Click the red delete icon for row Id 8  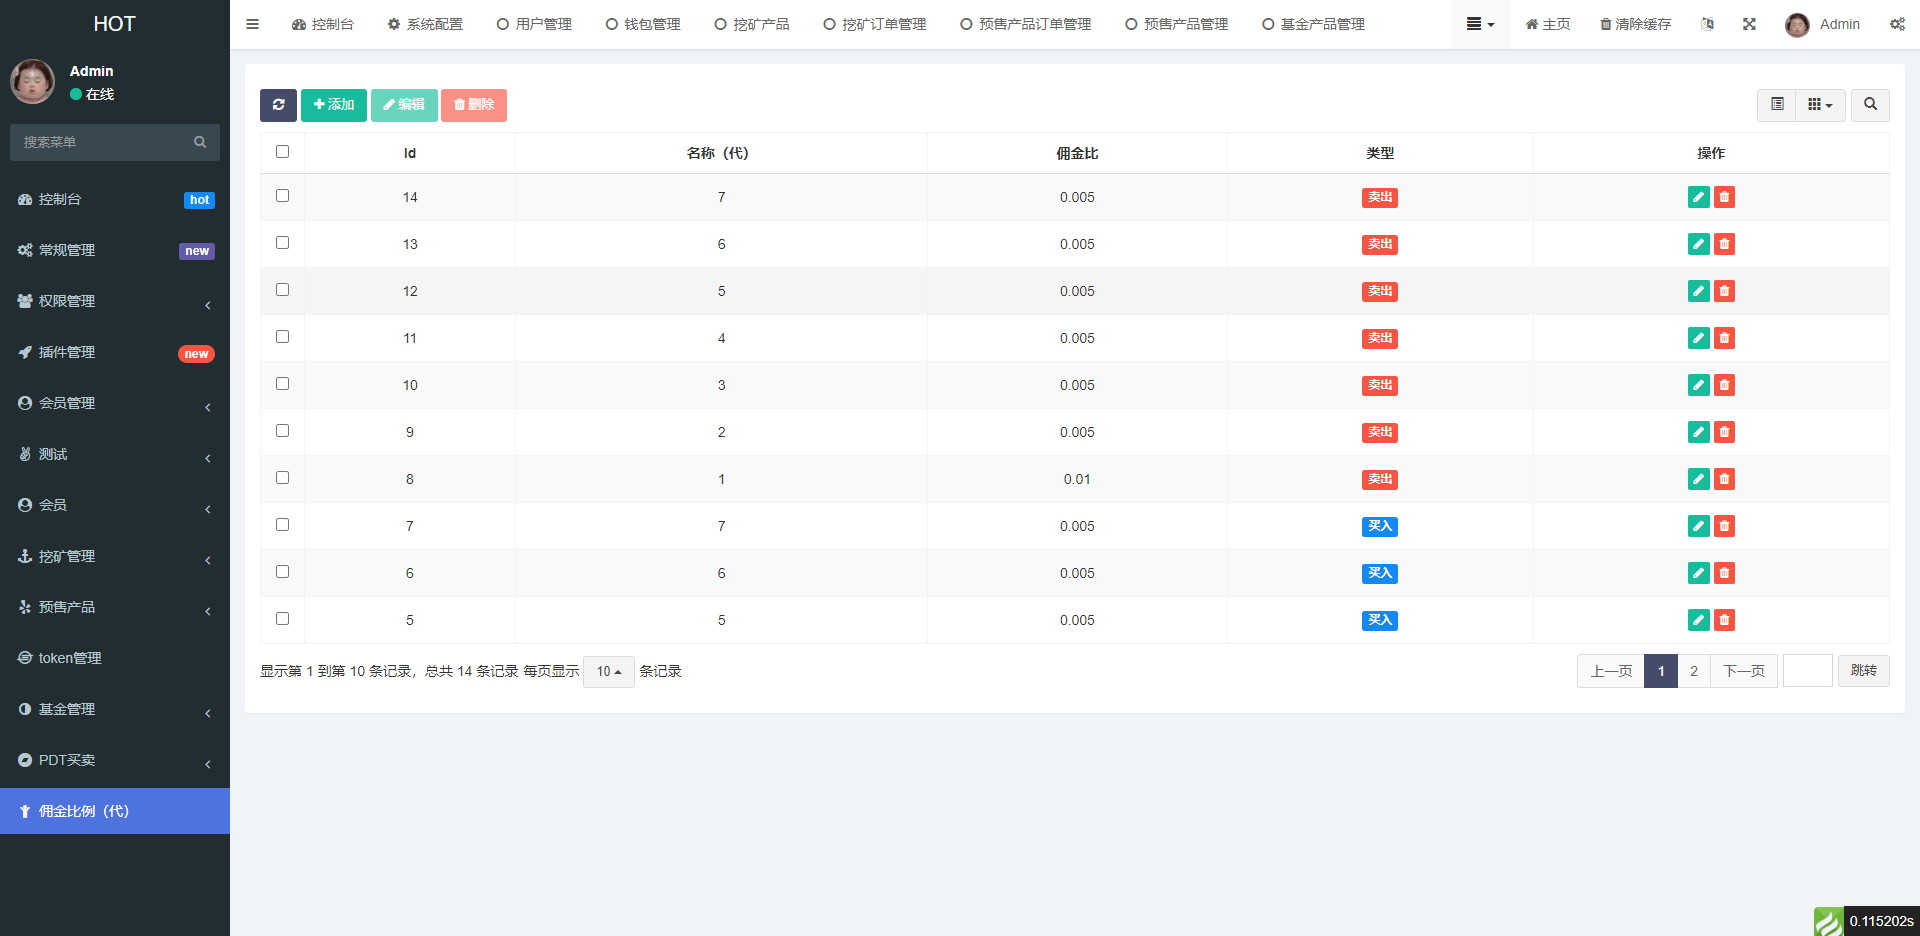click(1724, 479)
